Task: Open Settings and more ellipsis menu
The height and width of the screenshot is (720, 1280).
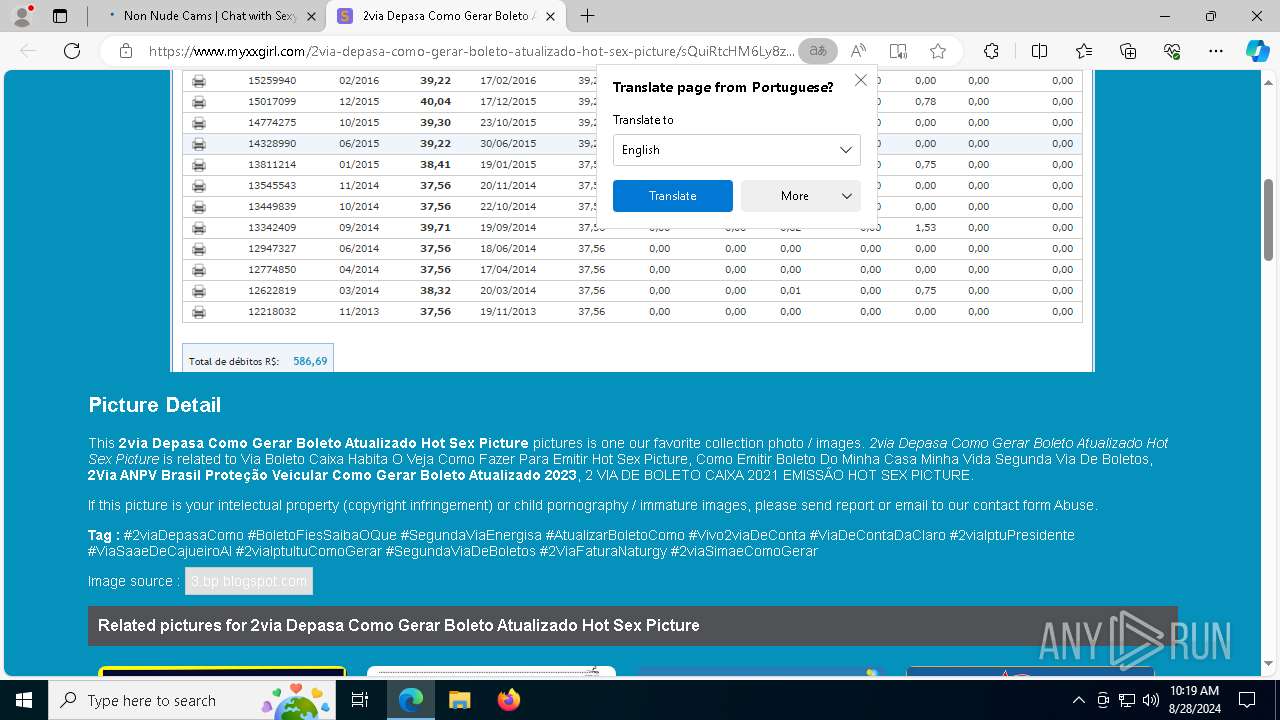Action: (1216, 51)
